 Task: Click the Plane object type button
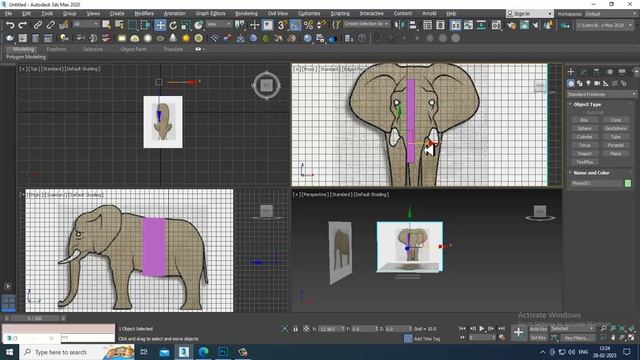pyautogui.click(x=616, y=153)
